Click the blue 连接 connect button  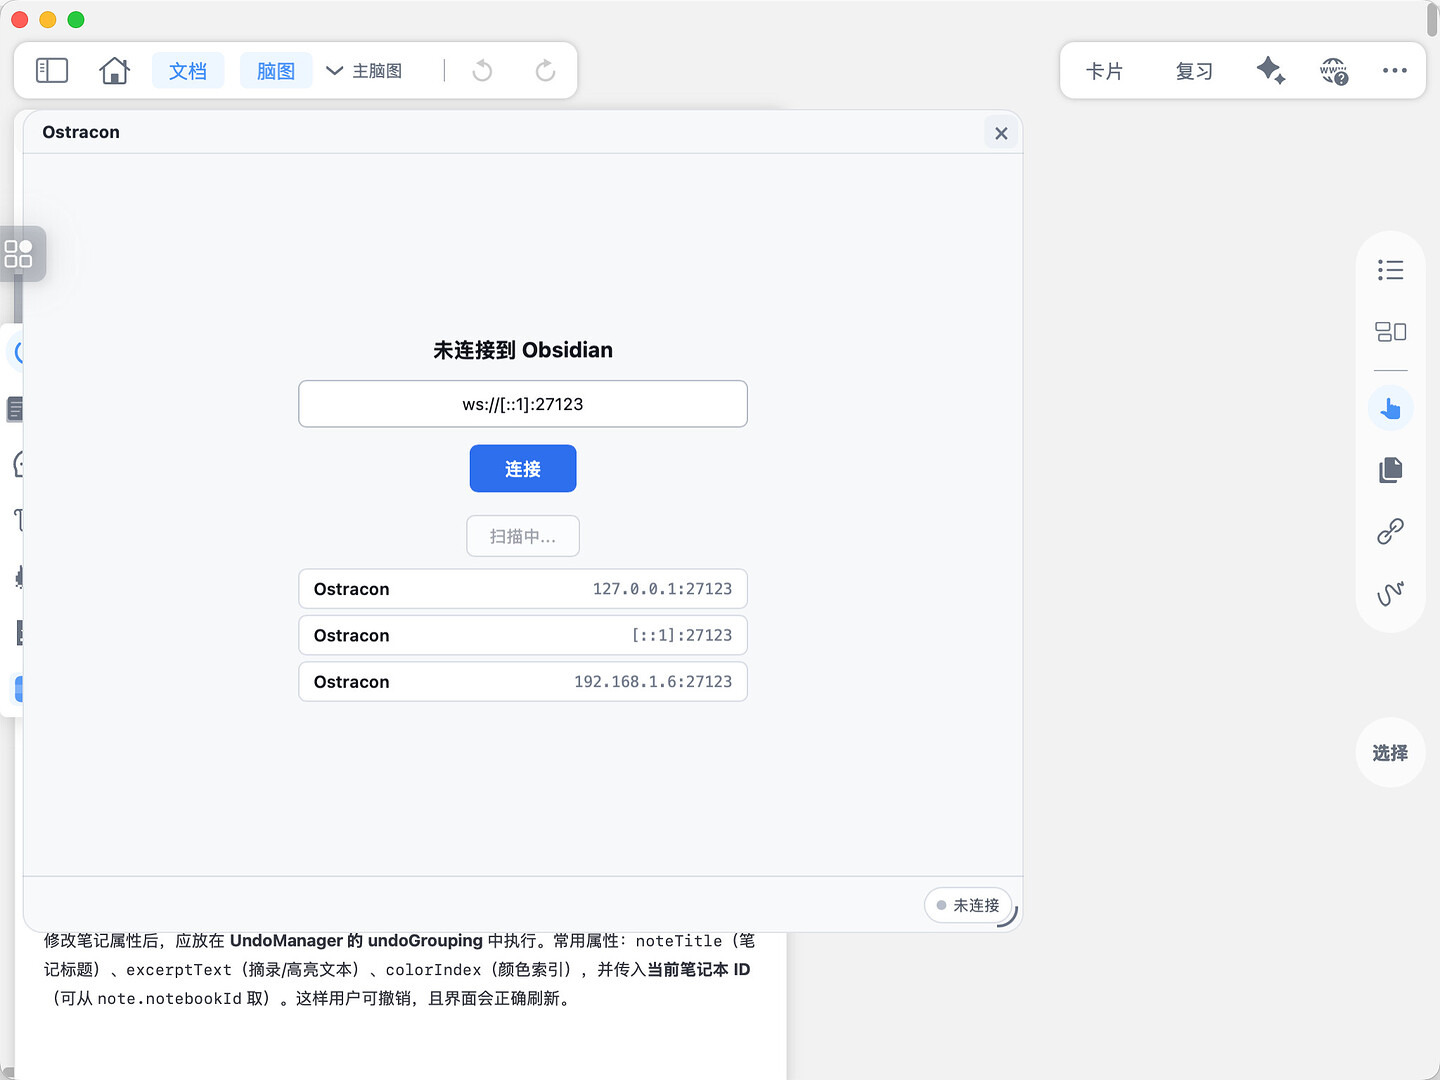(x=523, y=468)
